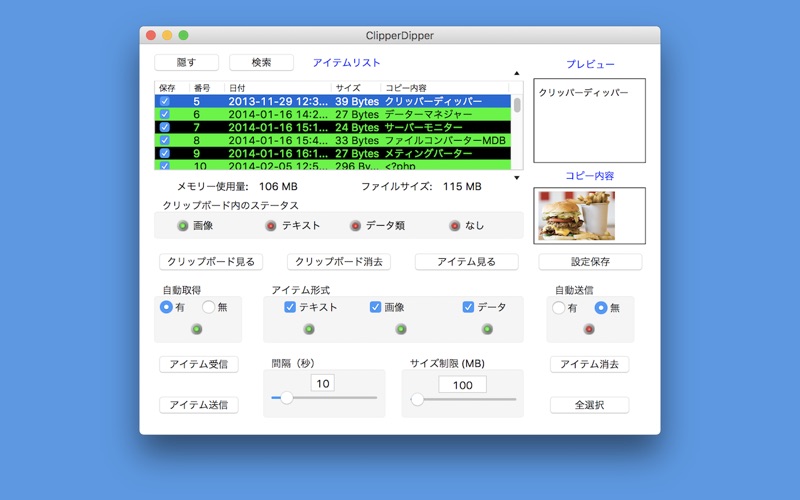Toggle the save checkbox for item 6
Viewport: 800px width, 500px height.
point(164,114)
